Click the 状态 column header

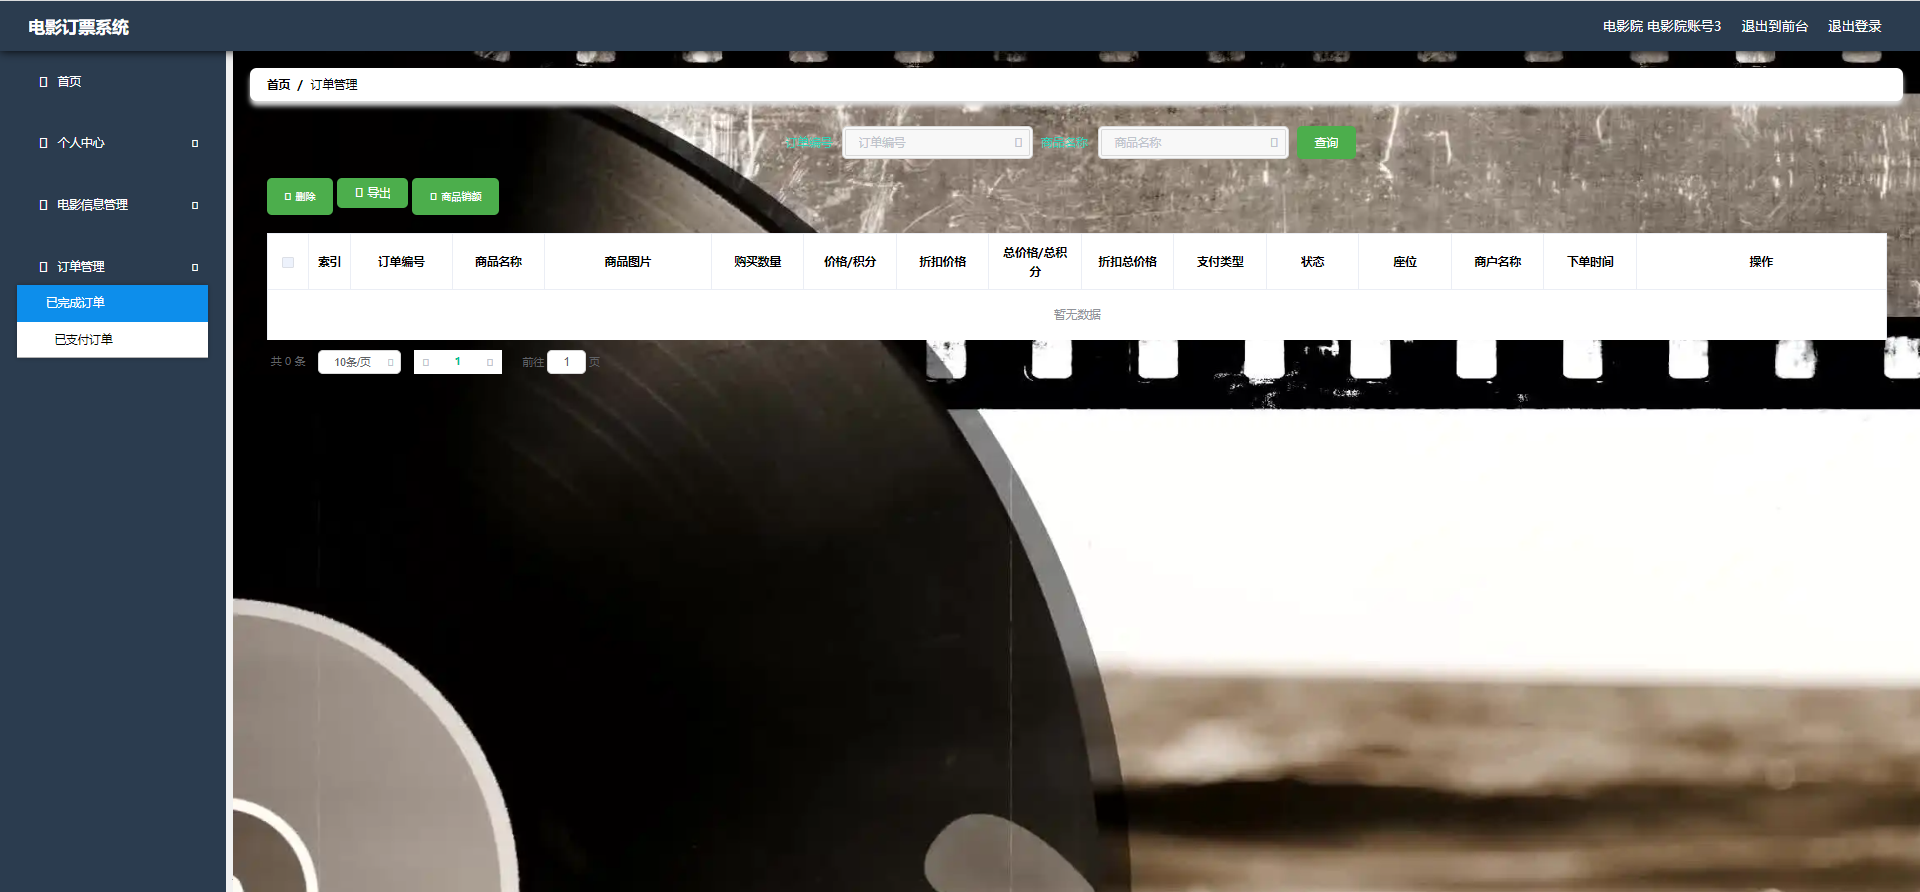click(1312, 262)
